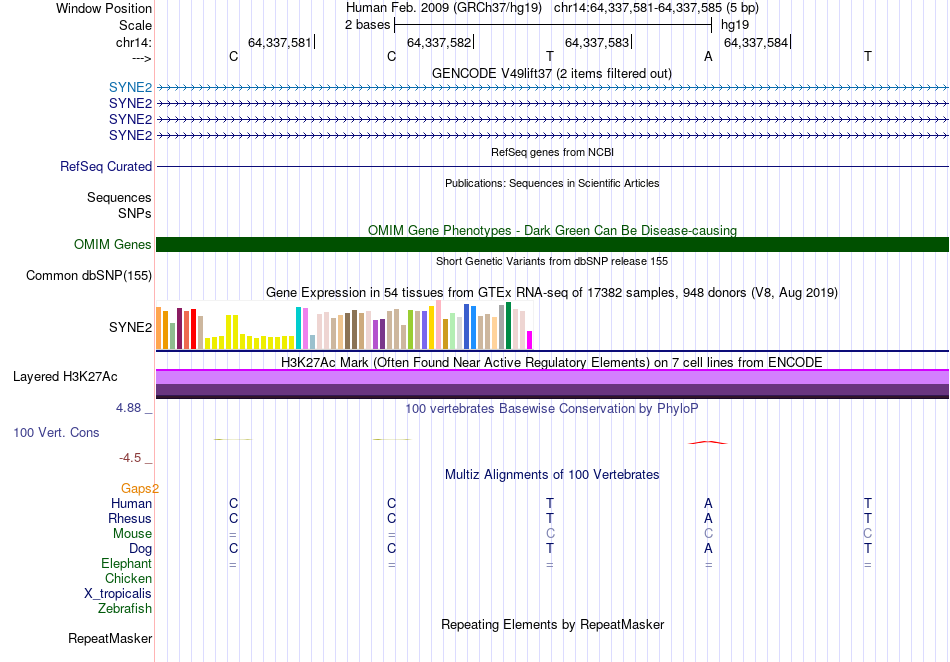The image size is (950, 662).
Task: Click the OMIM Genes track label
Action: 113,245
